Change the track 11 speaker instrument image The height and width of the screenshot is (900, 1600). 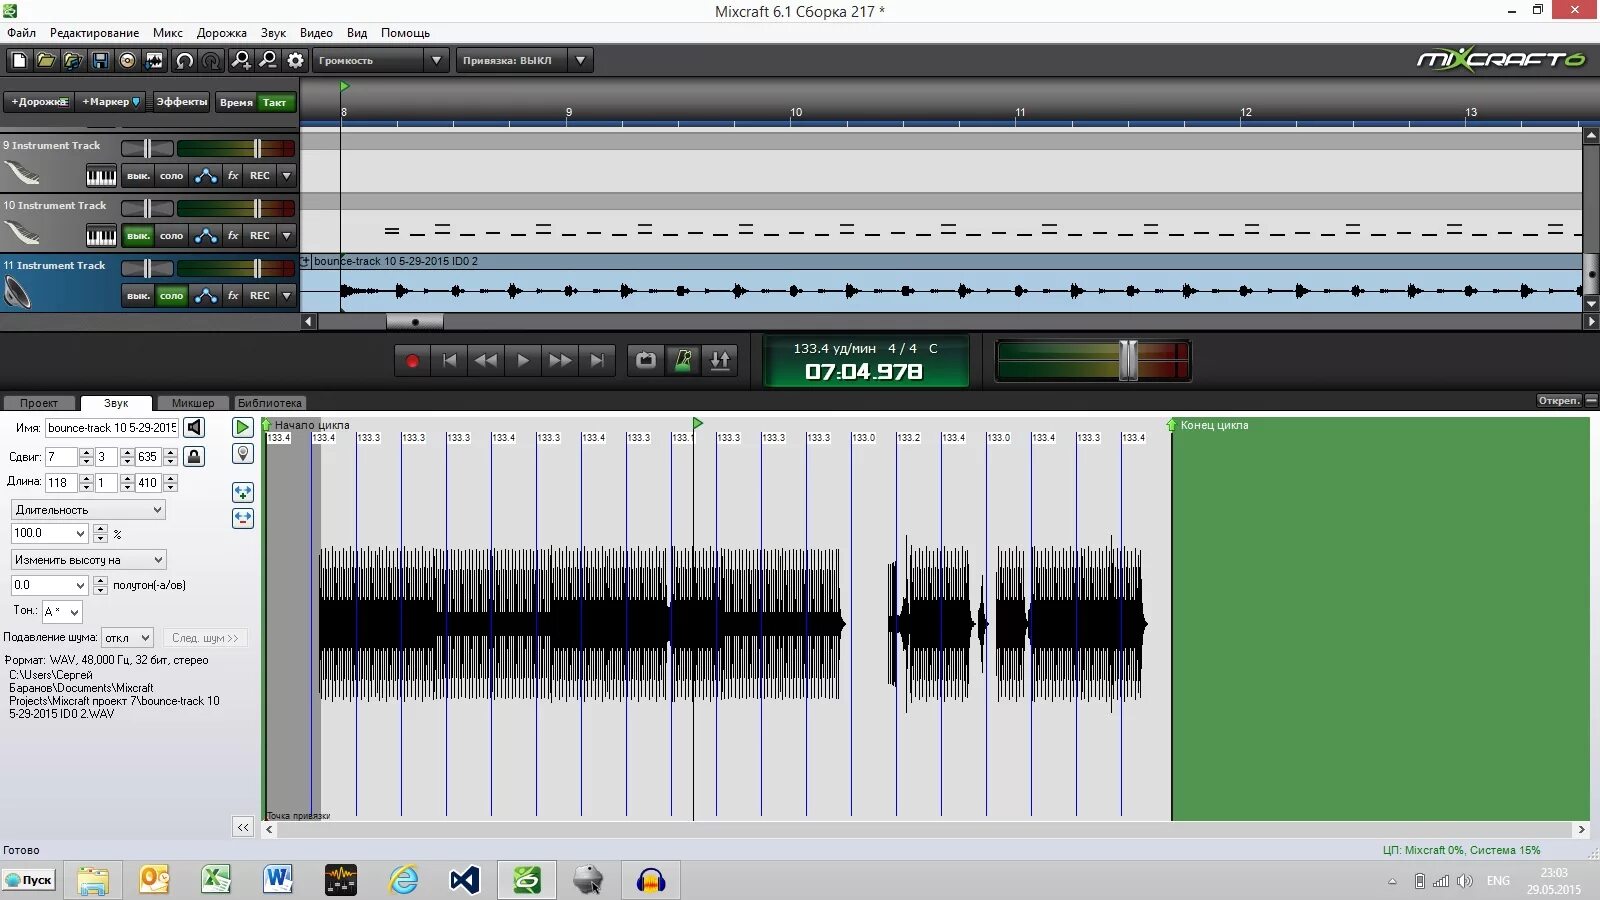tap(18, 292)
